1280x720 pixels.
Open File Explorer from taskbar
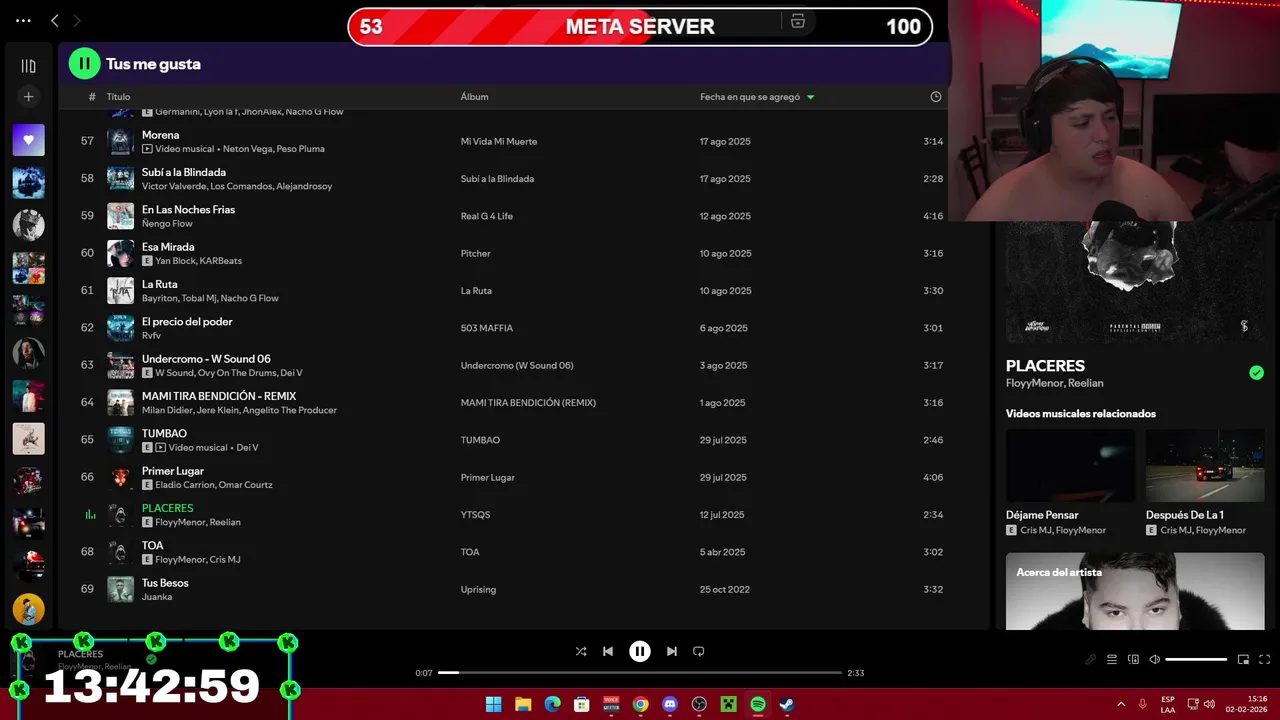[x=523, y=704]
